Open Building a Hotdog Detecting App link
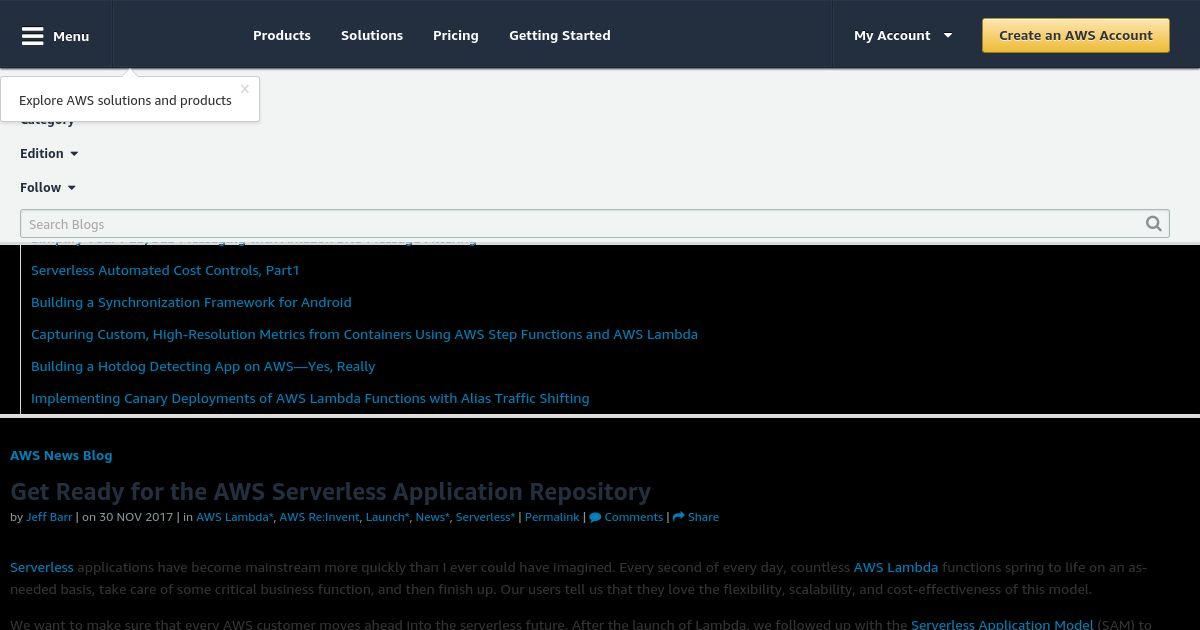 click(203, 366)
